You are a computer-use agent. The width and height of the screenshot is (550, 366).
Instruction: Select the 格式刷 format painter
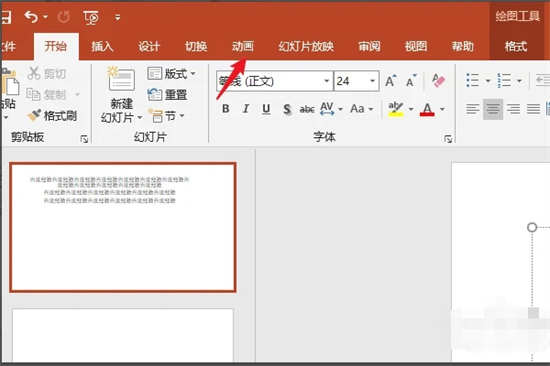pyautogui.click(x=52, y=115)
